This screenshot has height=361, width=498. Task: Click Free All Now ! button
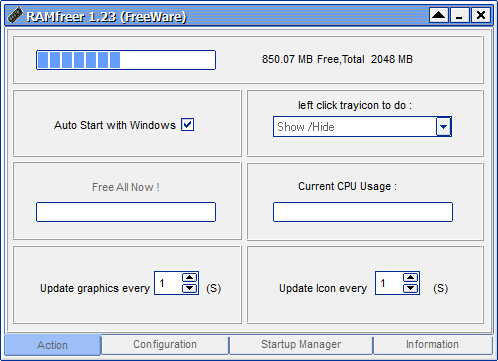coord(126,187)
